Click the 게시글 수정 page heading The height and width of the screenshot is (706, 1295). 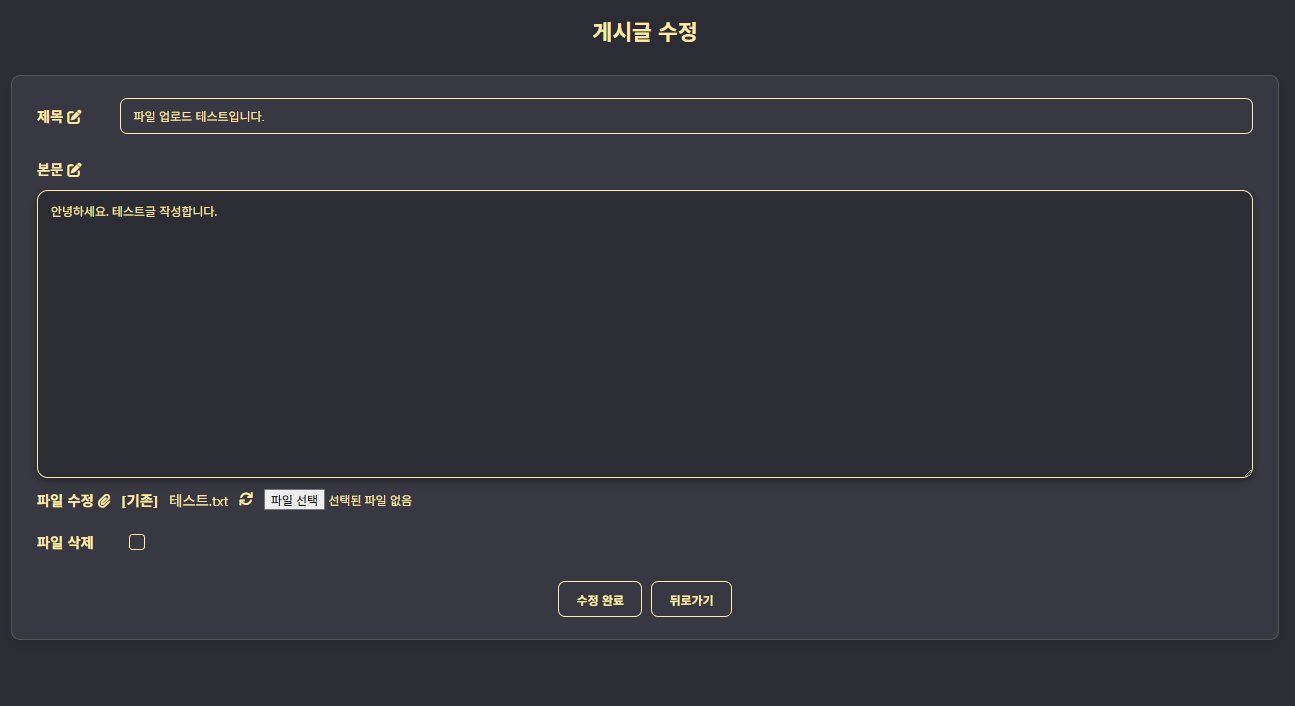[x=645, y=32]
